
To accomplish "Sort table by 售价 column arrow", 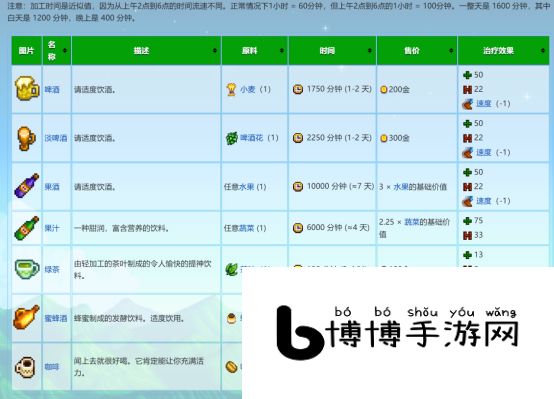I will click(451, 51).
